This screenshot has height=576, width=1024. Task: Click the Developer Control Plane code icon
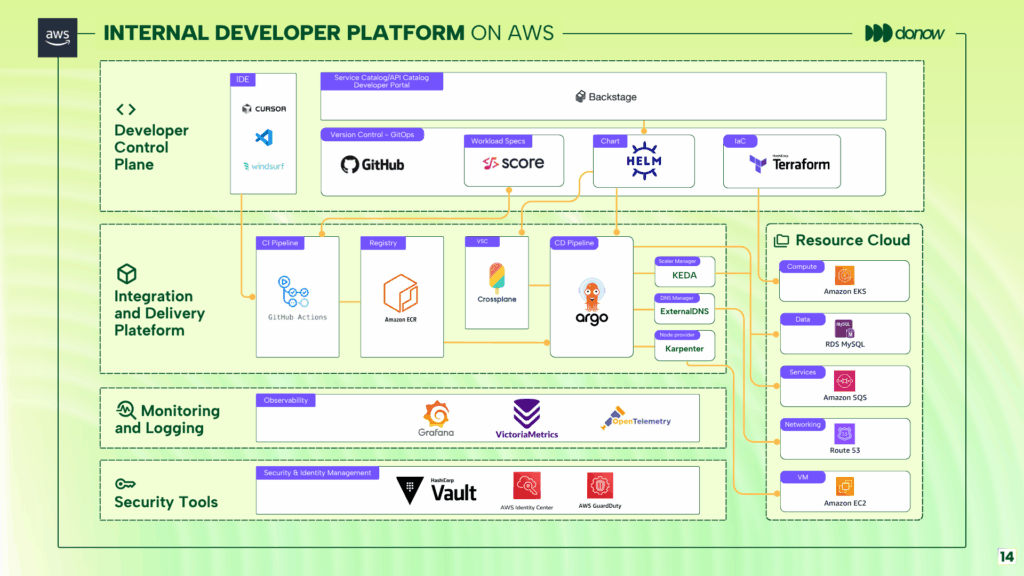pos(126,109)
